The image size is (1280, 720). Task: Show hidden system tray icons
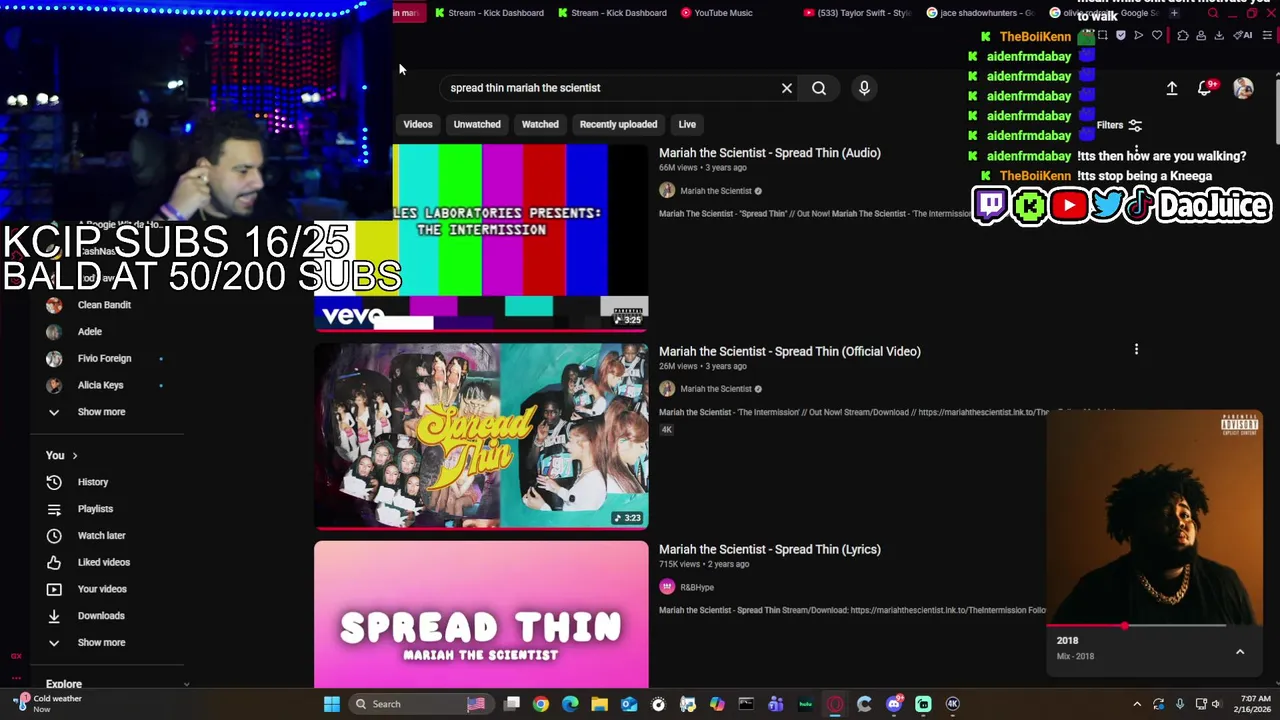[x=1137, y=704]
